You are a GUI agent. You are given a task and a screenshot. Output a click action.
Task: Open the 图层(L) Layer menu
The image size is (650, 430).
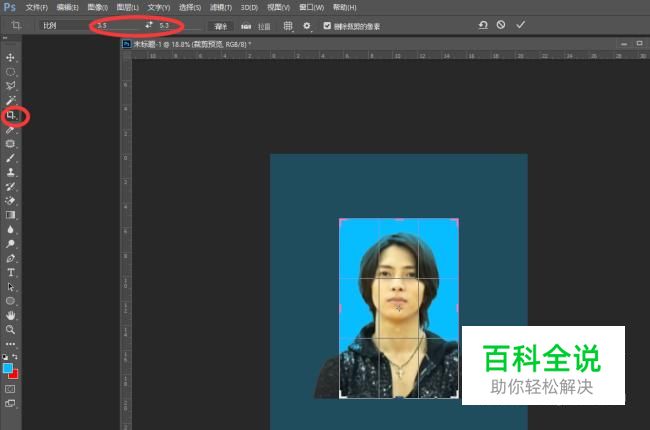coord(128,7)
